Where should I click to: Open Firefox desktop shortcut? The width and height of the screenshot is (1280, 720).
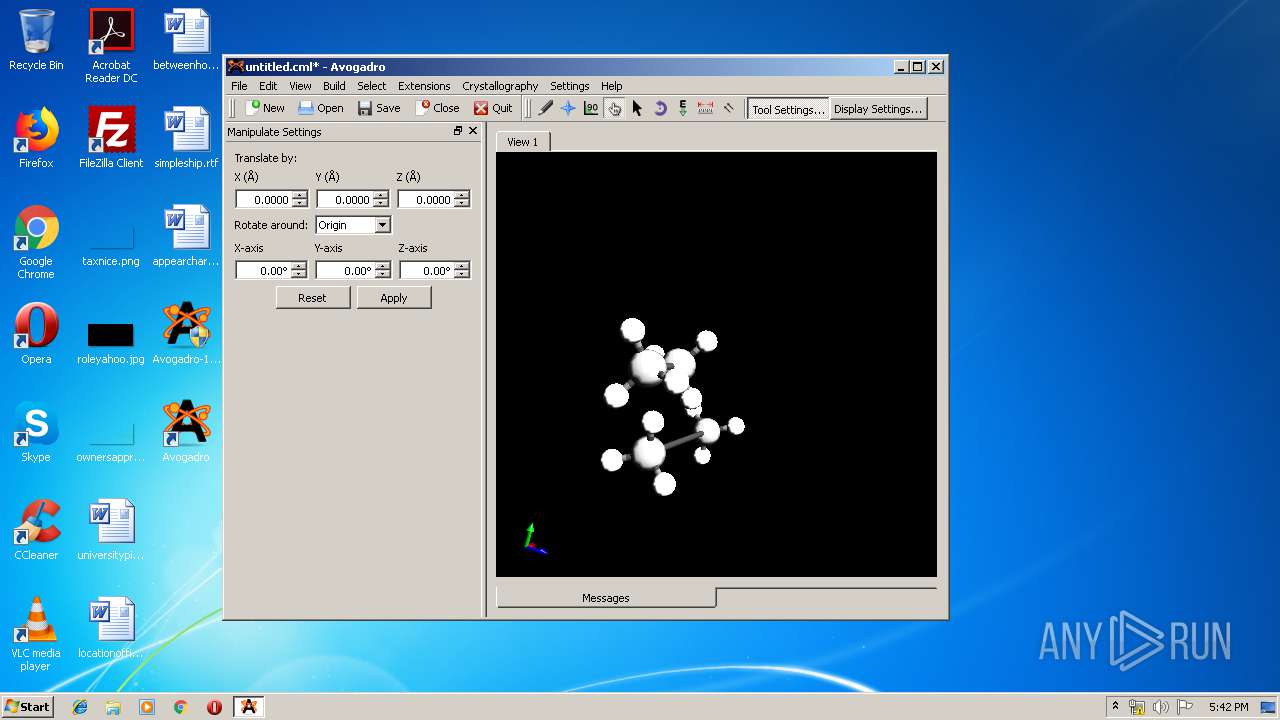36,139
